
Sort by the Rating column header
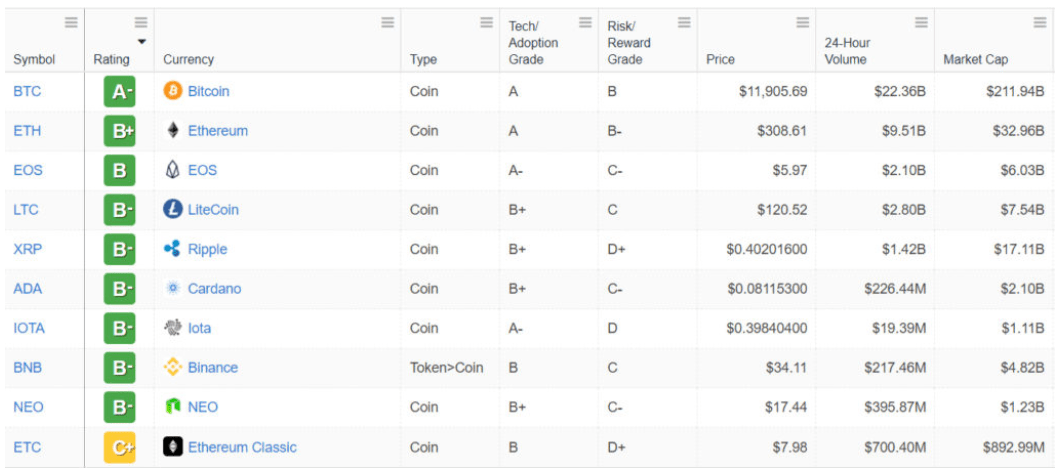pyautogui.click(x=112, y=60)
